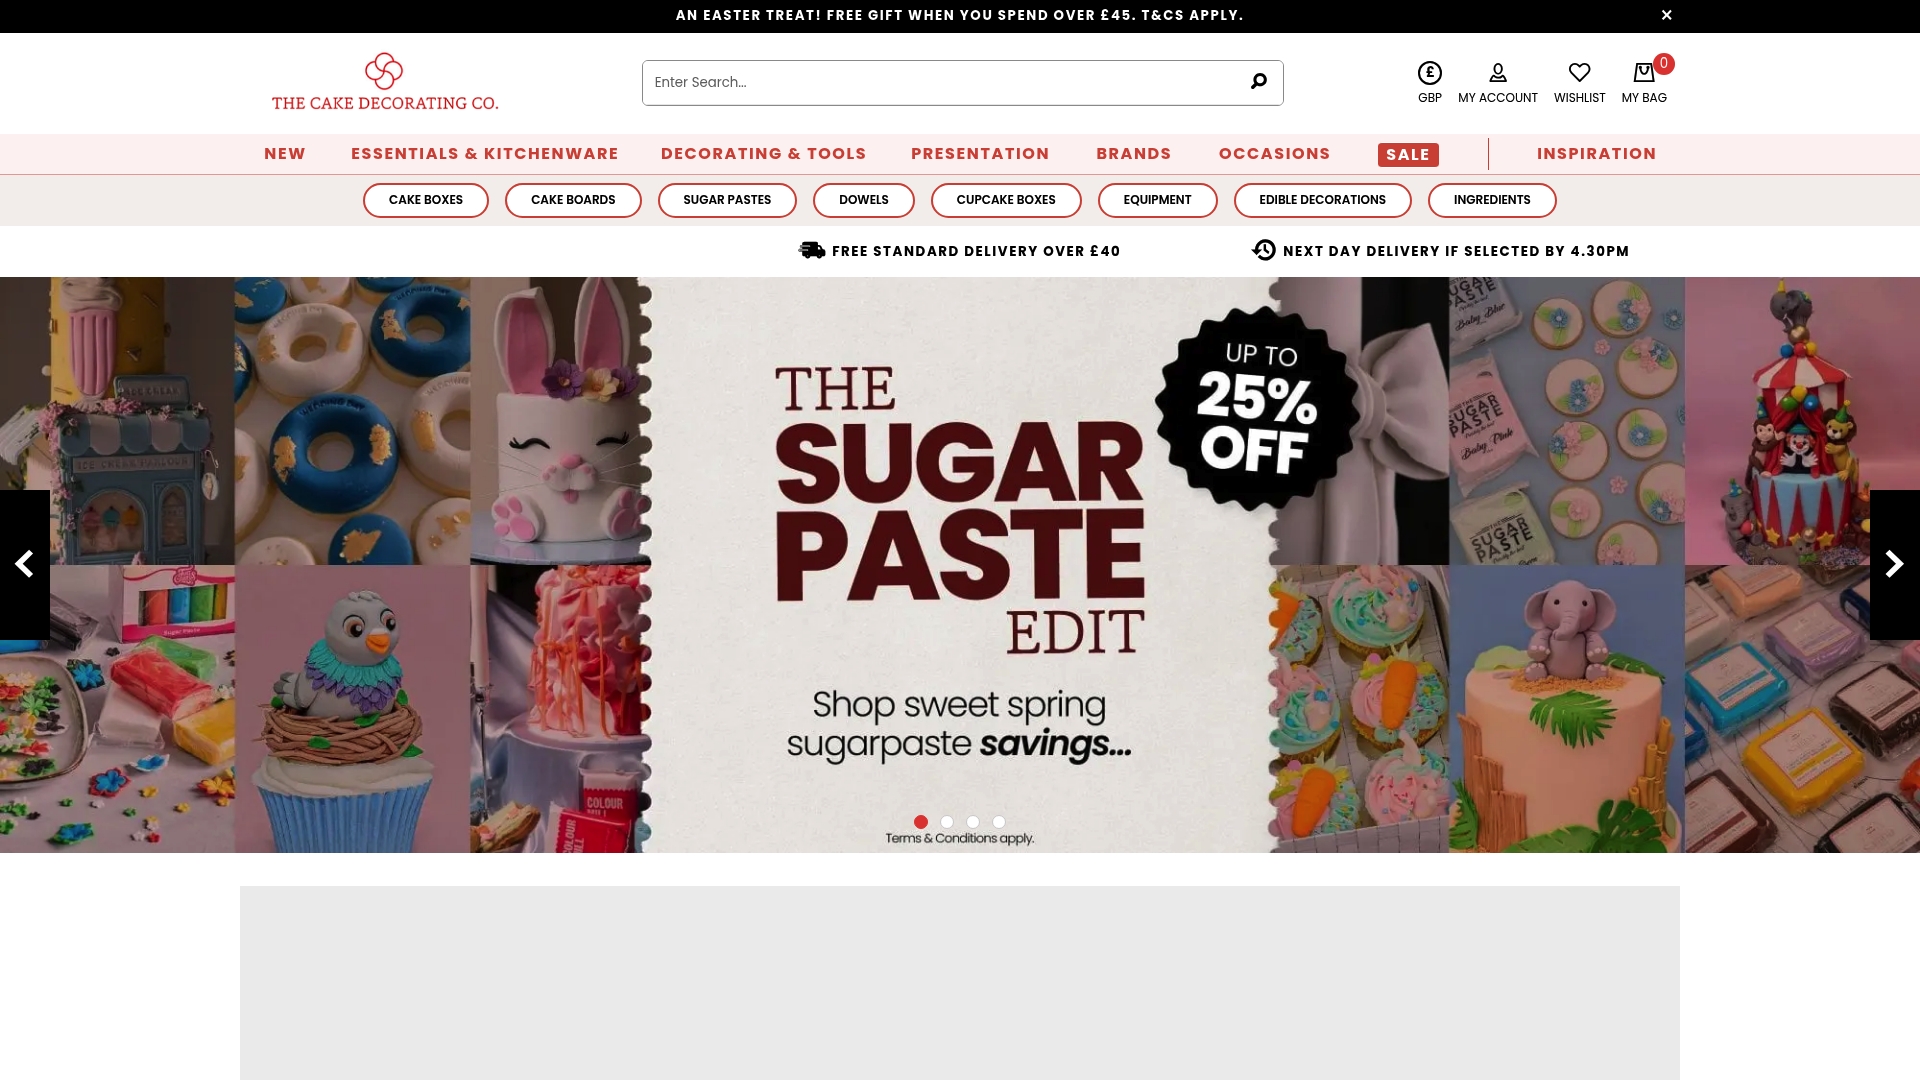Go back using the previous carousel arrow
This screenshot has height=1080, width=1920.
25,564
